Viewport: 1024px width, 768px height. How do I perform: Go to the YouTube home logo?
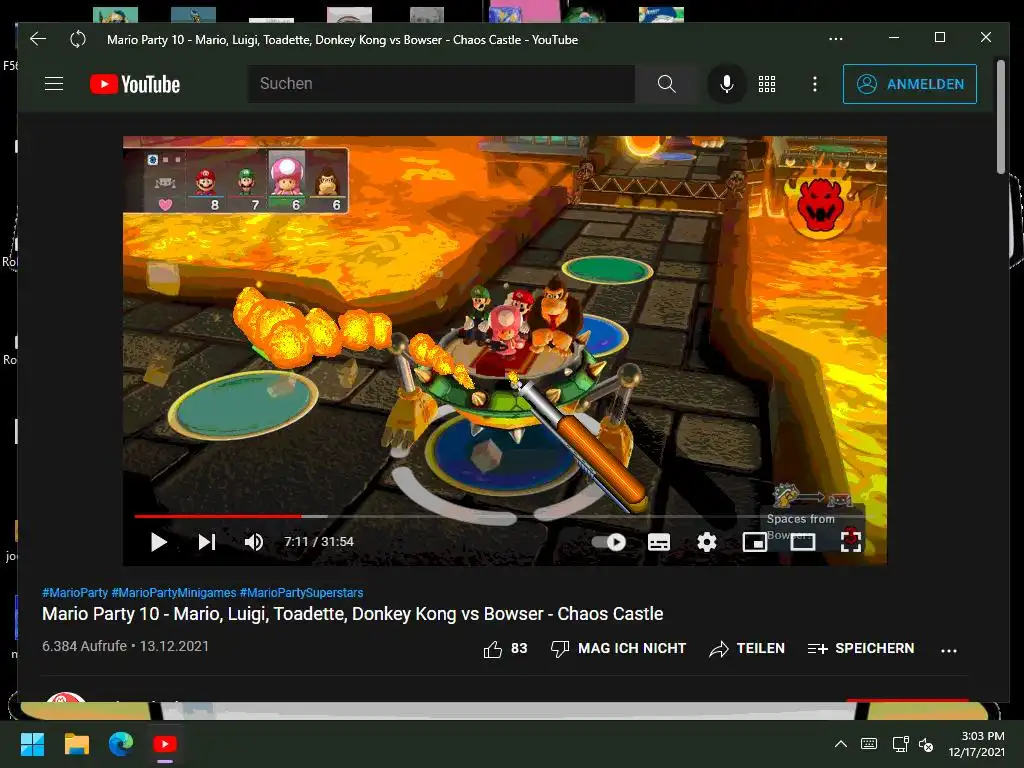135,84
